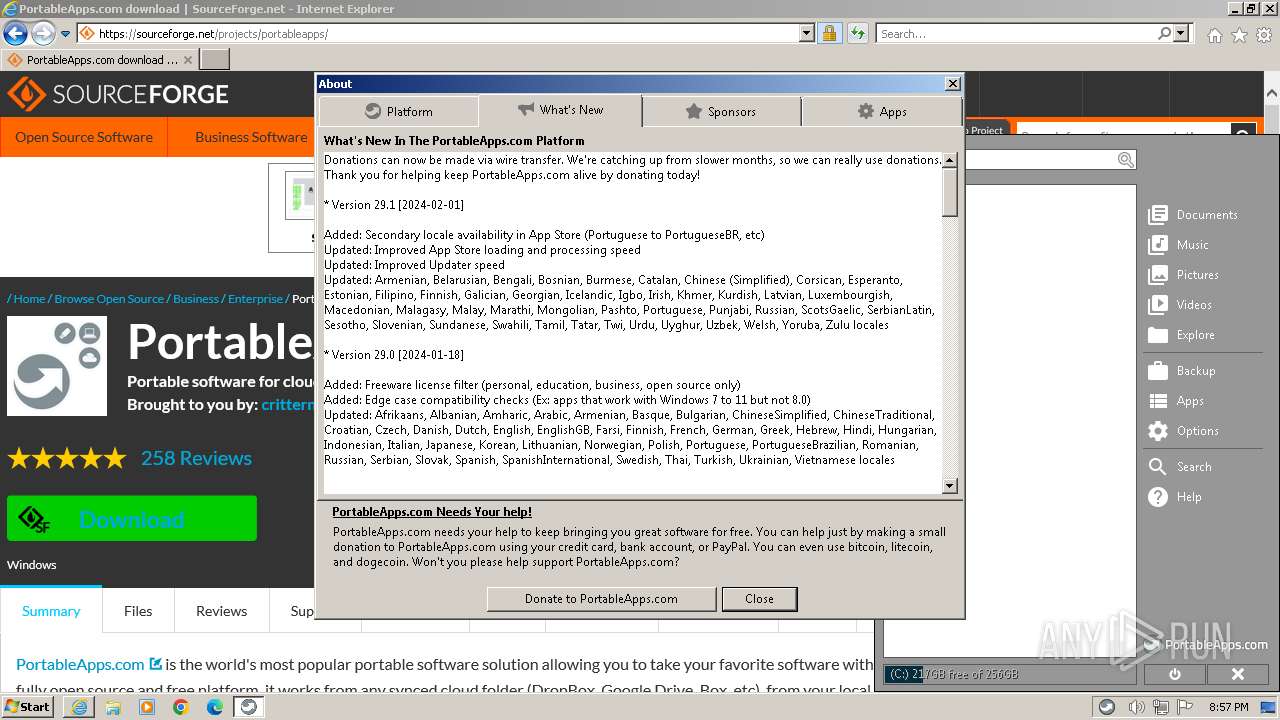1280x720 pixels.
Task: Click What's New scrollbar down arrow
Action: pyautogui.click(x=950, y=486)
